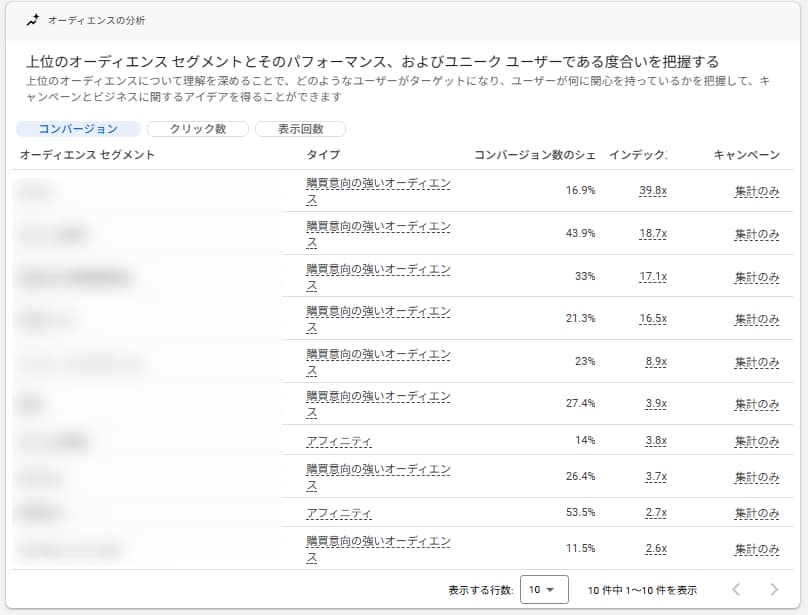Image resolution: width=808 pixels, height=615 pixels.
Task: Switch to the クリック数 chip
Action: click(197, 129)
